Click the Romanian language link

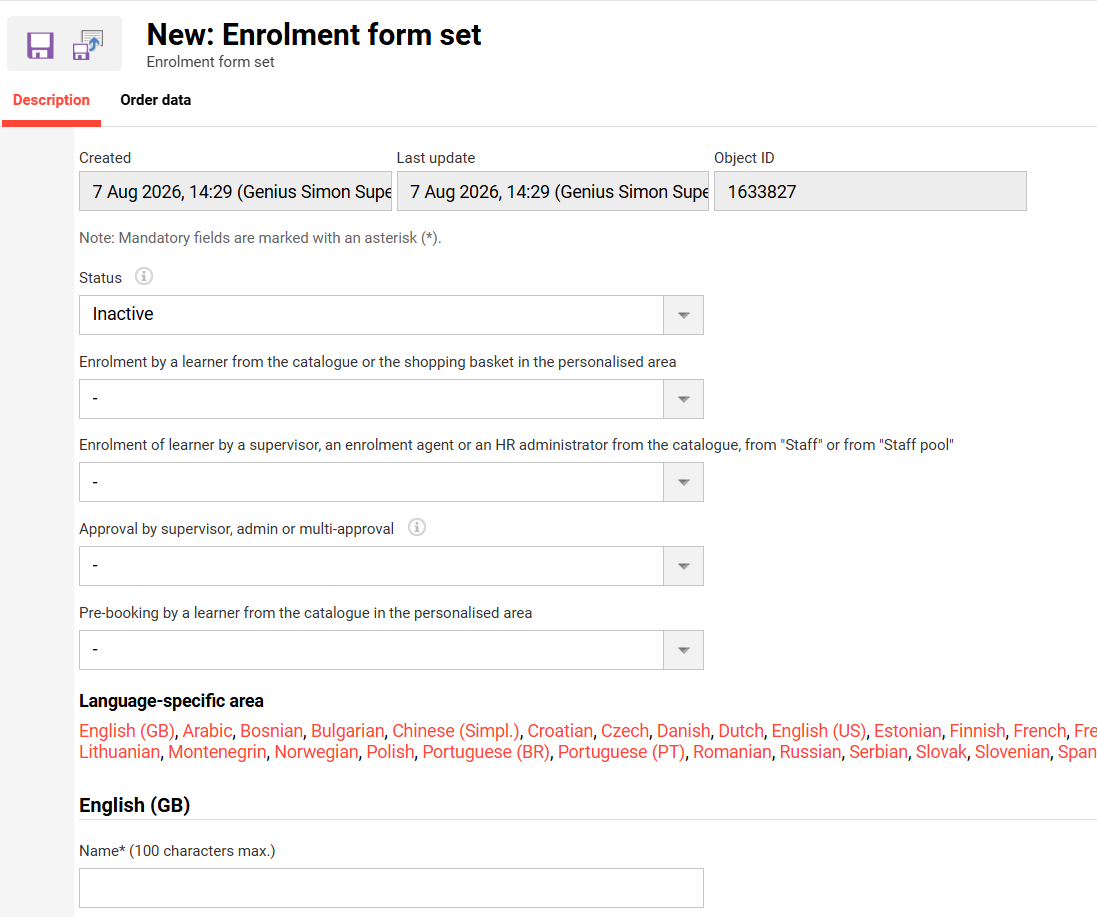732,752
